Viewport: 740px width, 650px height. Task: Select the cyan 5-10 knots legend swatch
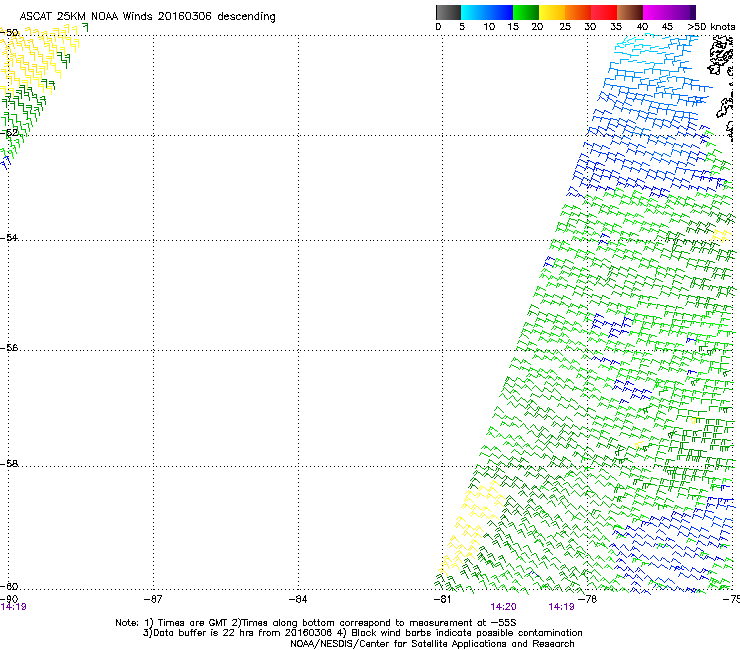[474, 12]
